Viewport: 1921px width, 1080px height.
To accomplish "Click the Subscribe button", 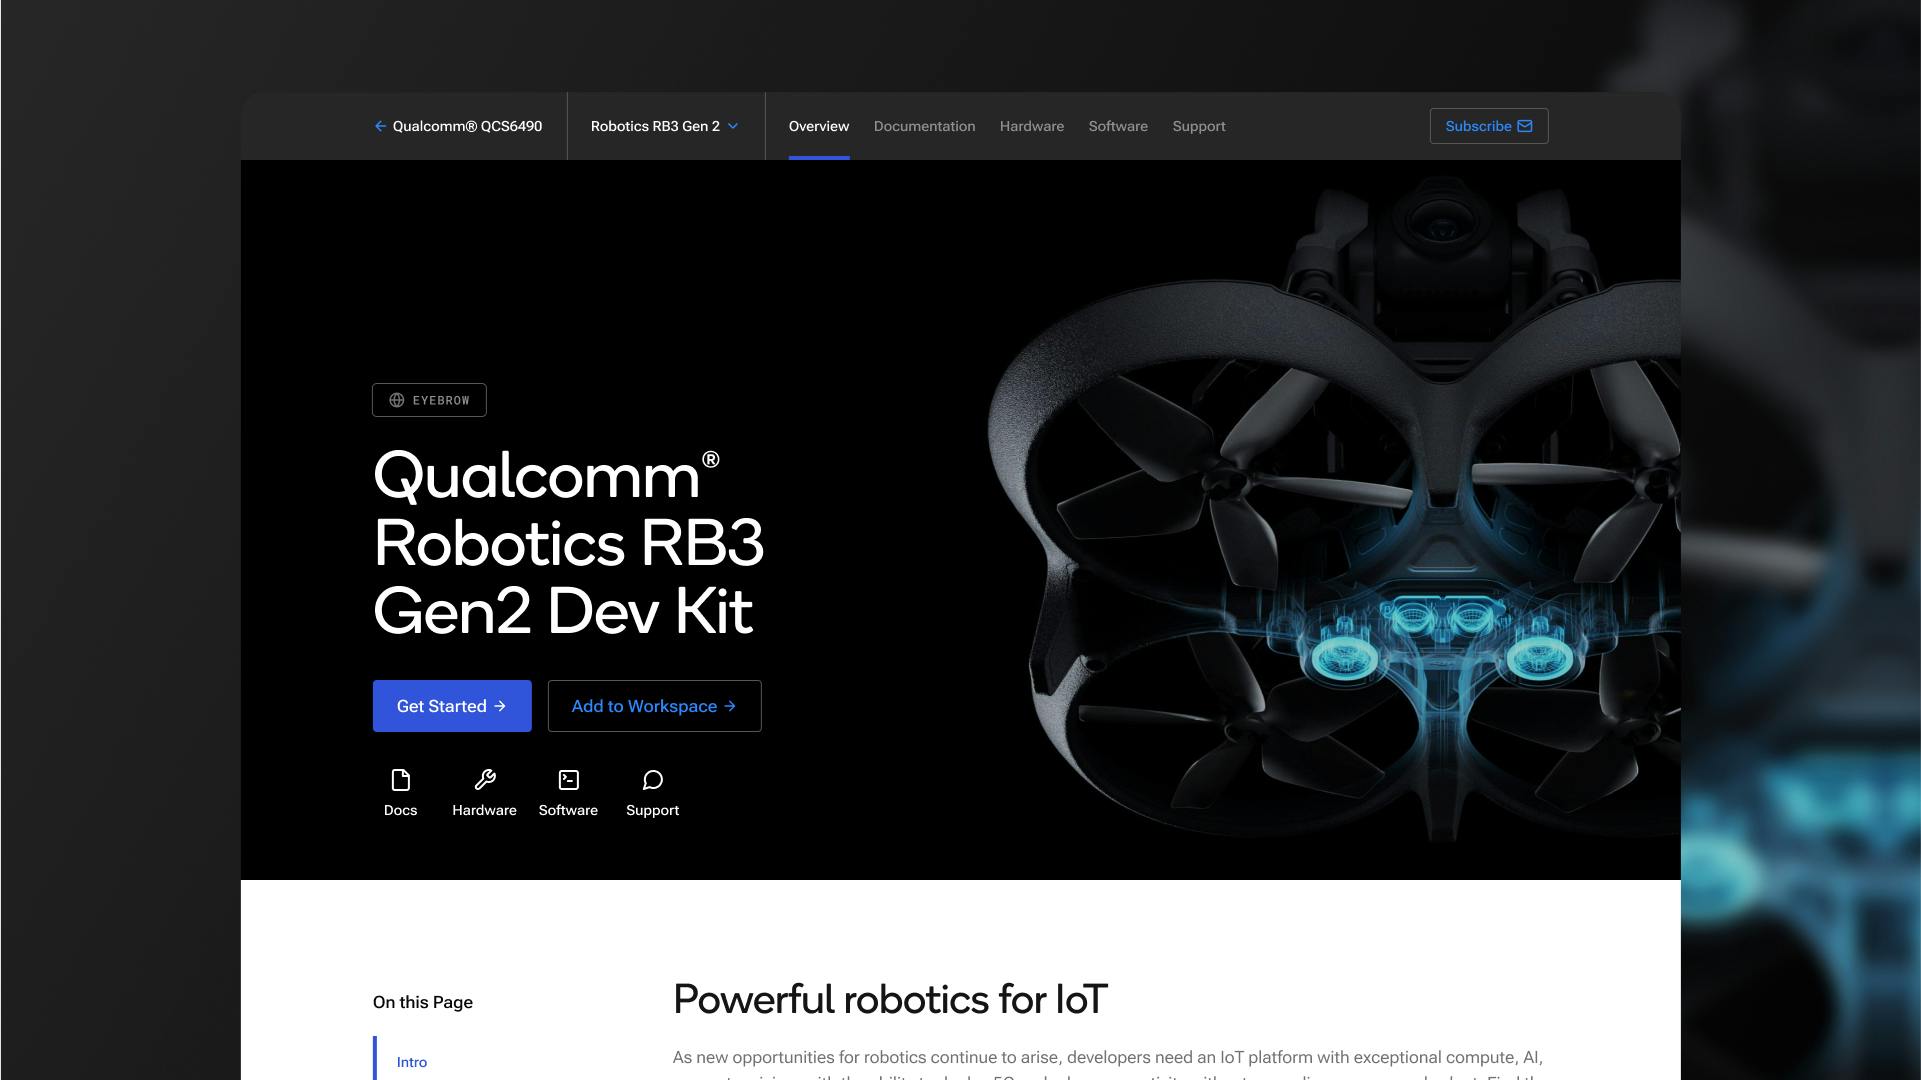I will point(1488,126).
